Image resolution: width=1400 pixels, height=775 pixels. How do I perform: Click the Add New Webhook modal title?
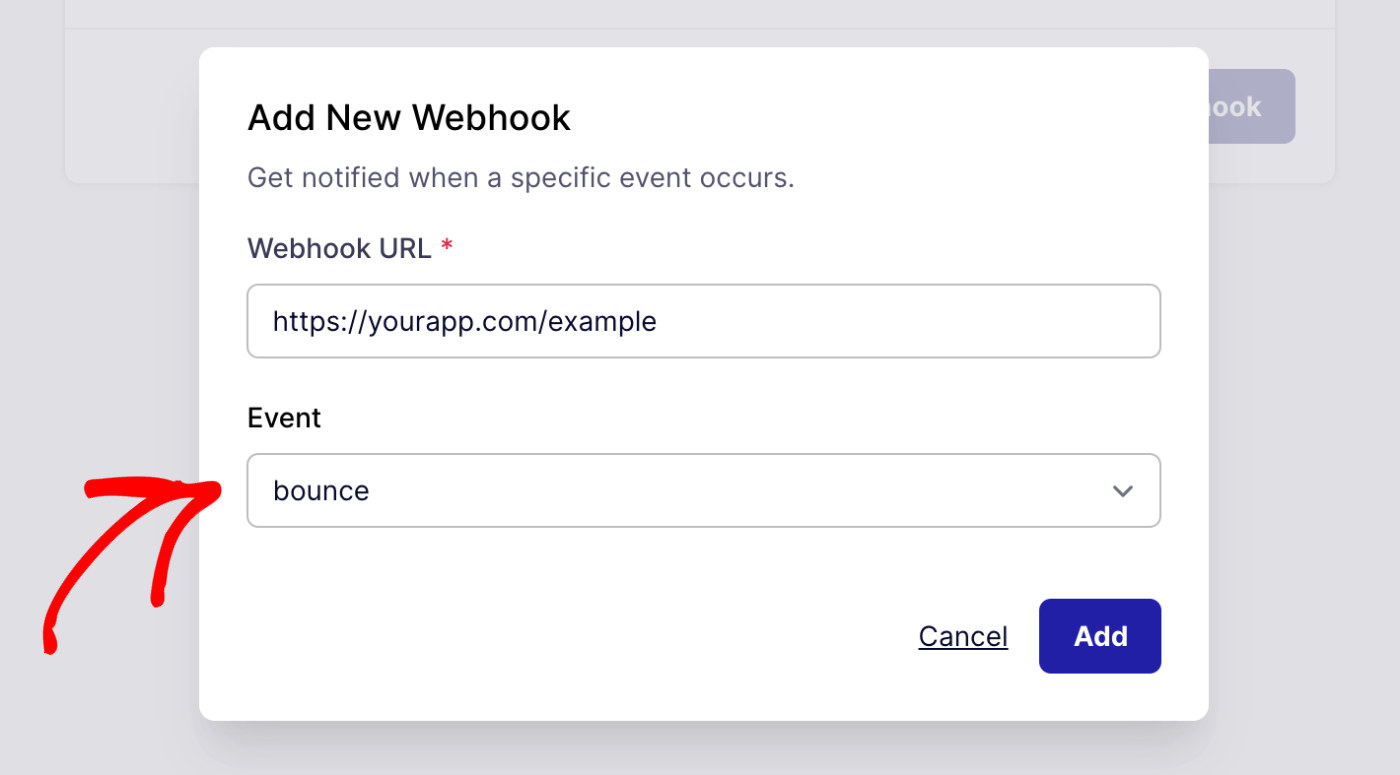click(x=408, y=118)
